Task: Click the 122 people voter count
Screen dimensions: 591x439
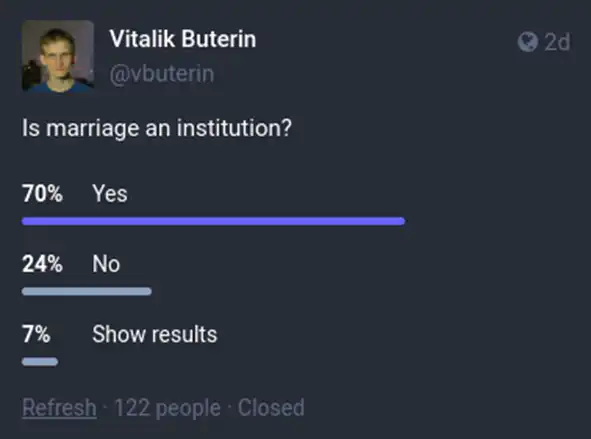Action: click(x=167, y=408)
